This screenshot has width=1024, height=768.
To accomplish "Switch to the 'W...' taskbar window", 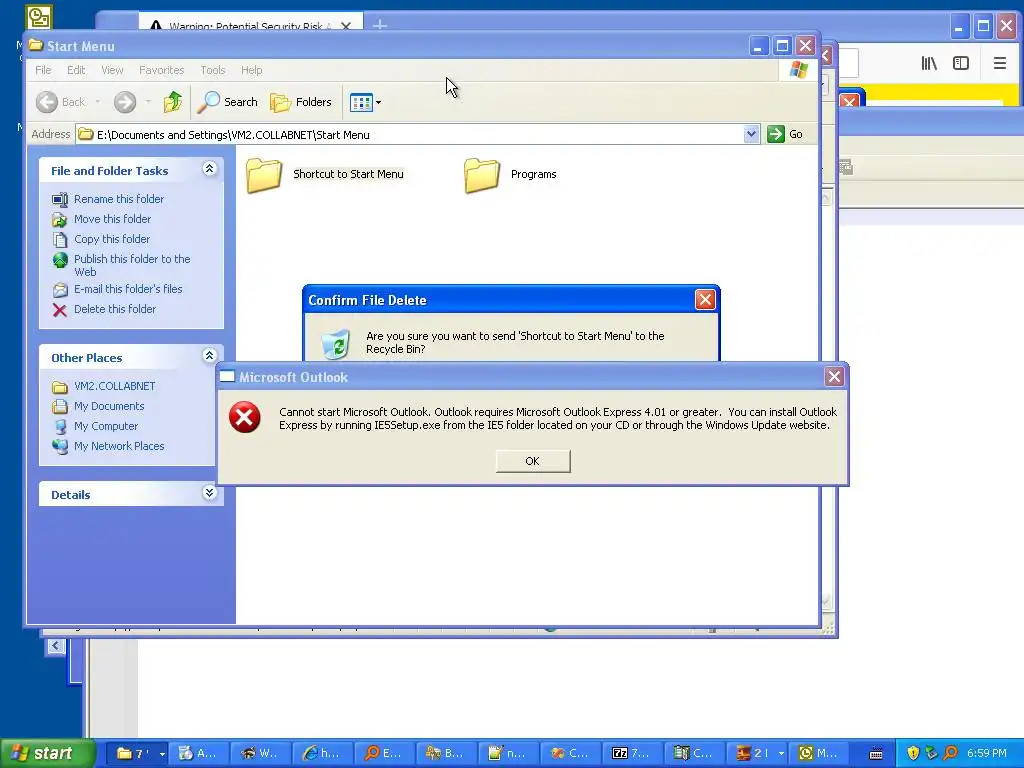I will click(x=261, y=753).
